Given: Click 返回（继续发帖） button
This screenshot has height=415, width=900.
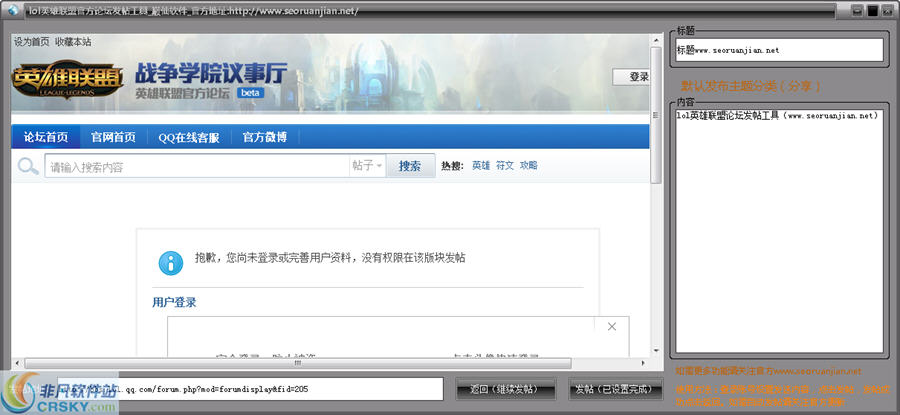Looking at the screenshot, I should click(x=505, y=389).
